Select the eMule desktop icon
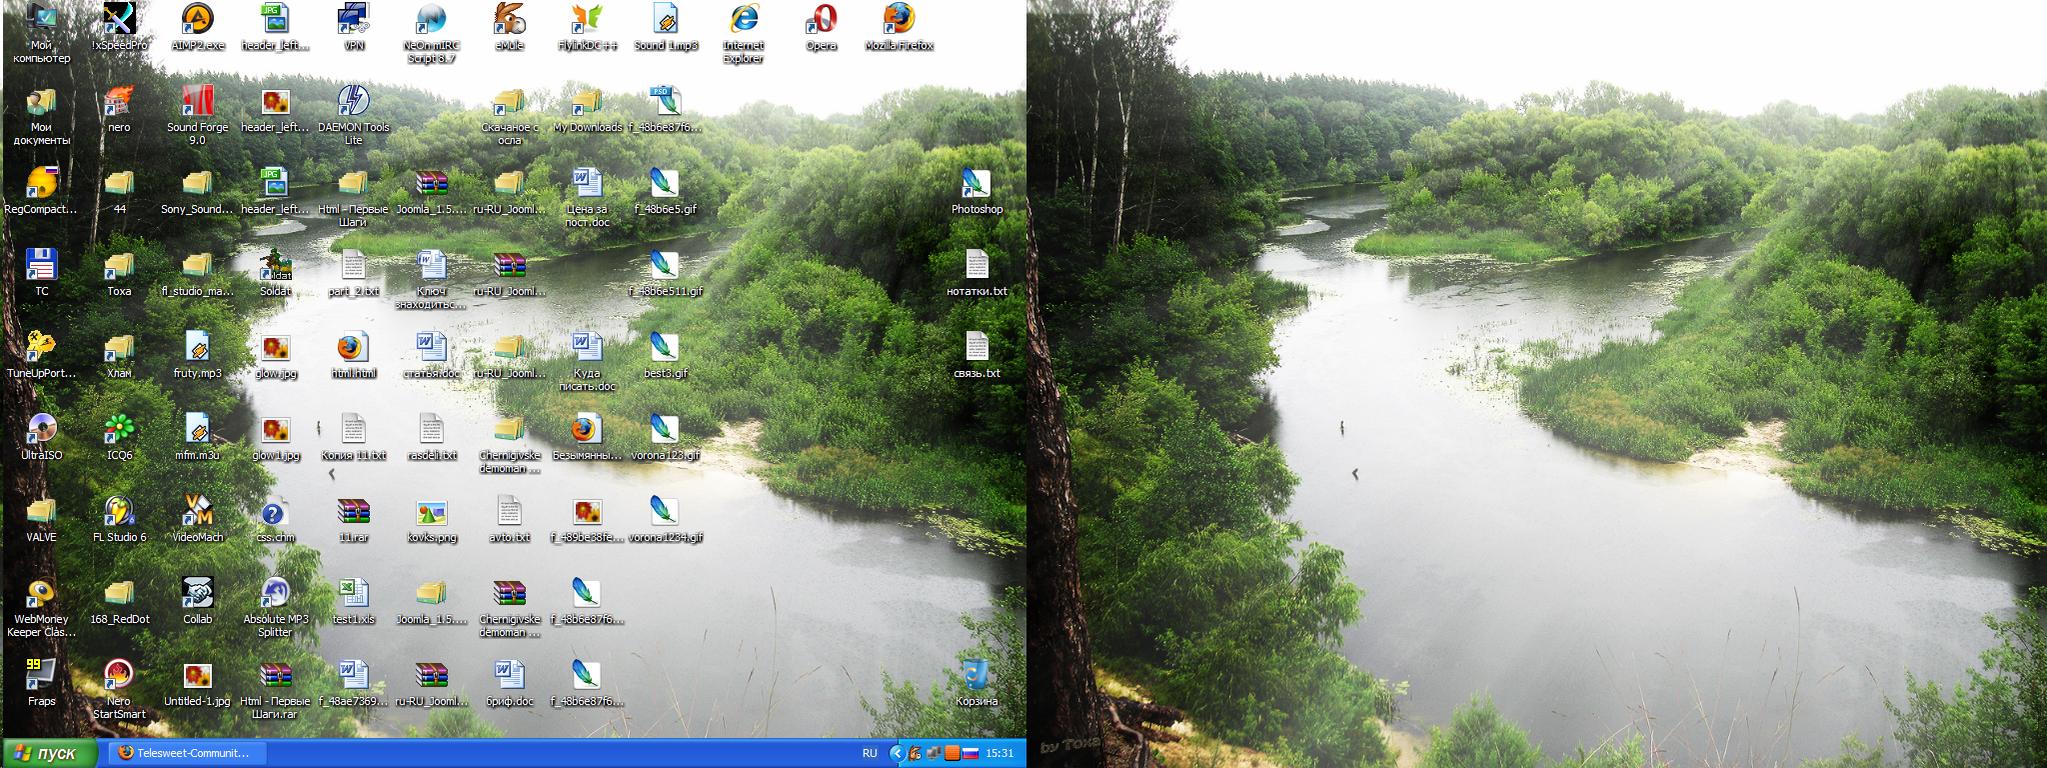Image resolution: width=2047 pixels, height=768 pixels. [x=509, y=20]
